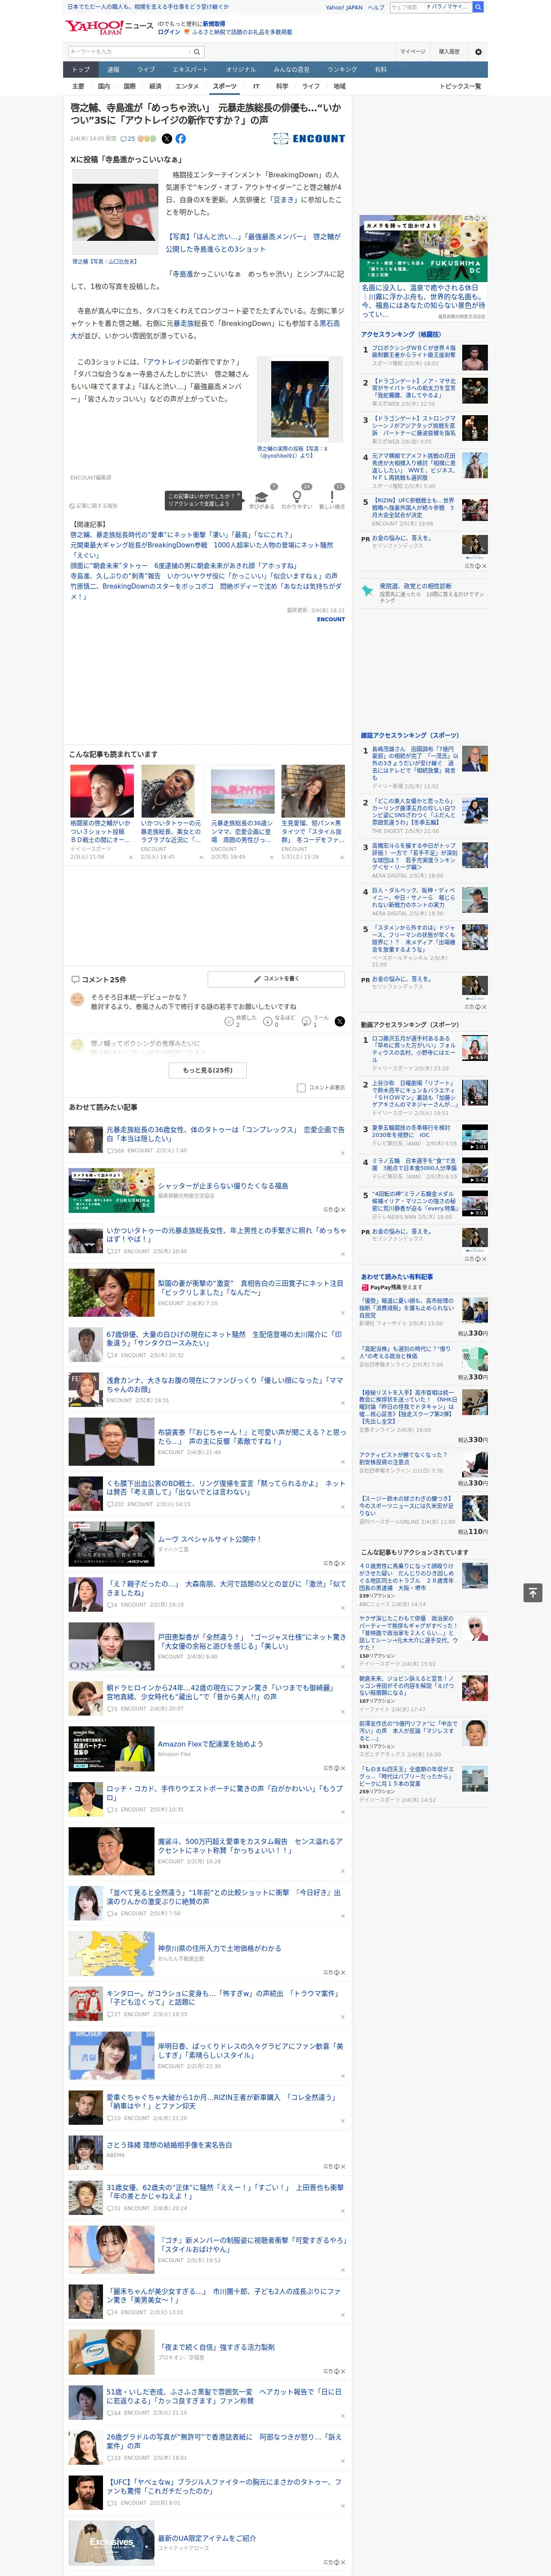Image resolution: width=551 pixels, height=2576 pixels.
Task: Click the web search magnifier button
Action: click(x=478, y=7)
